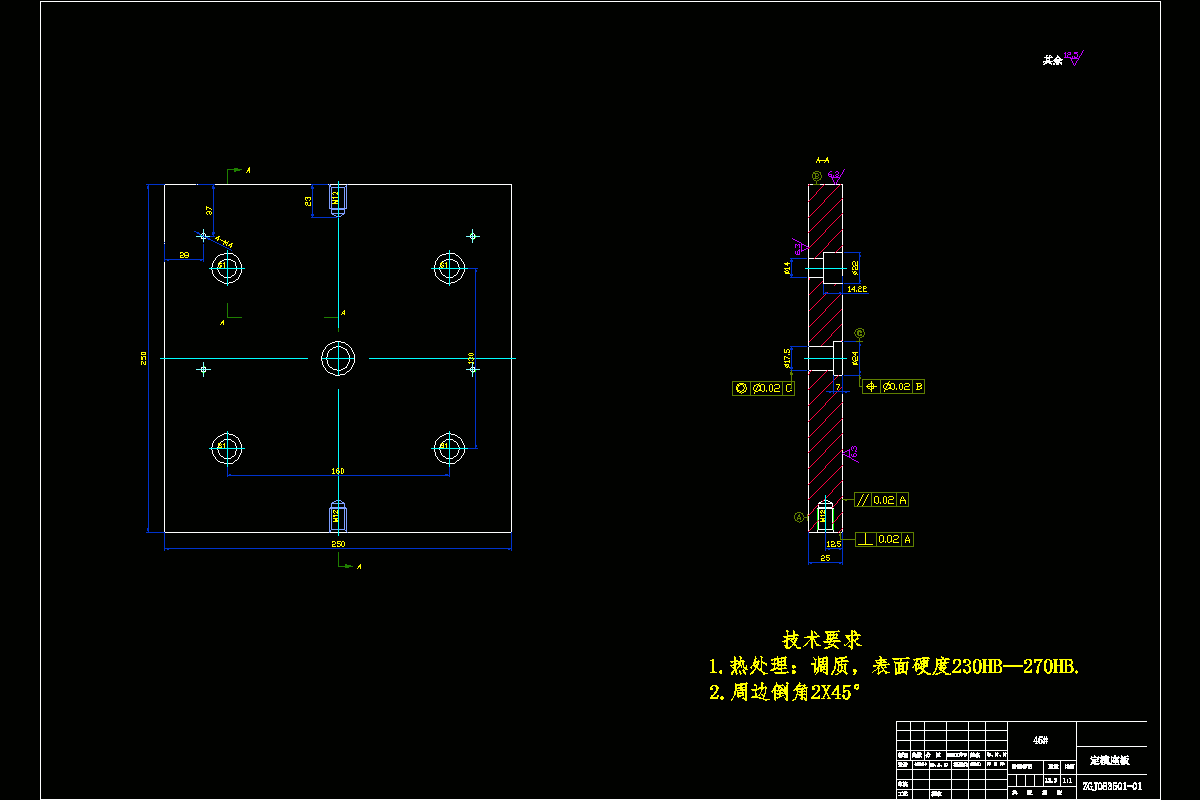Select the 12.5 dimension in section view
Viewport: 1200px width, 800px height.
click(x=833, y=543)
